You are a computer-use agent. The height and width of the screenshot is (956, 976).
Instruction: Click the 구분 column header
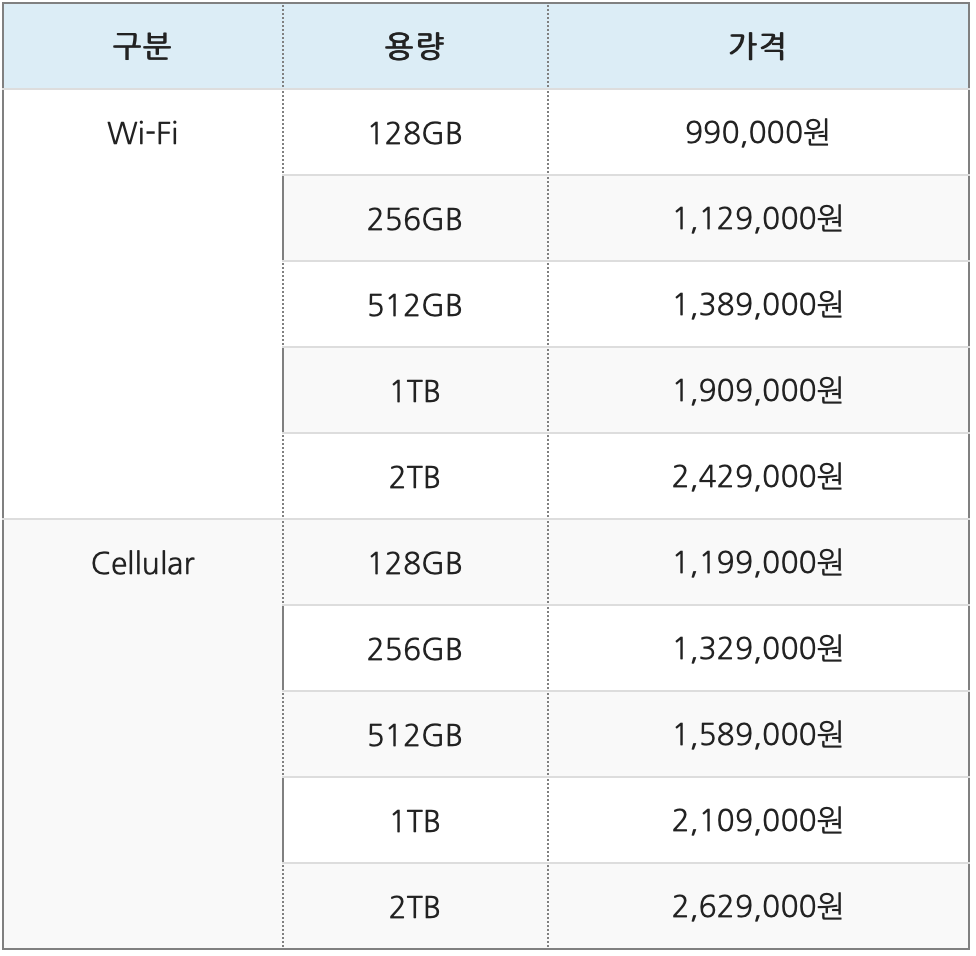145,45
